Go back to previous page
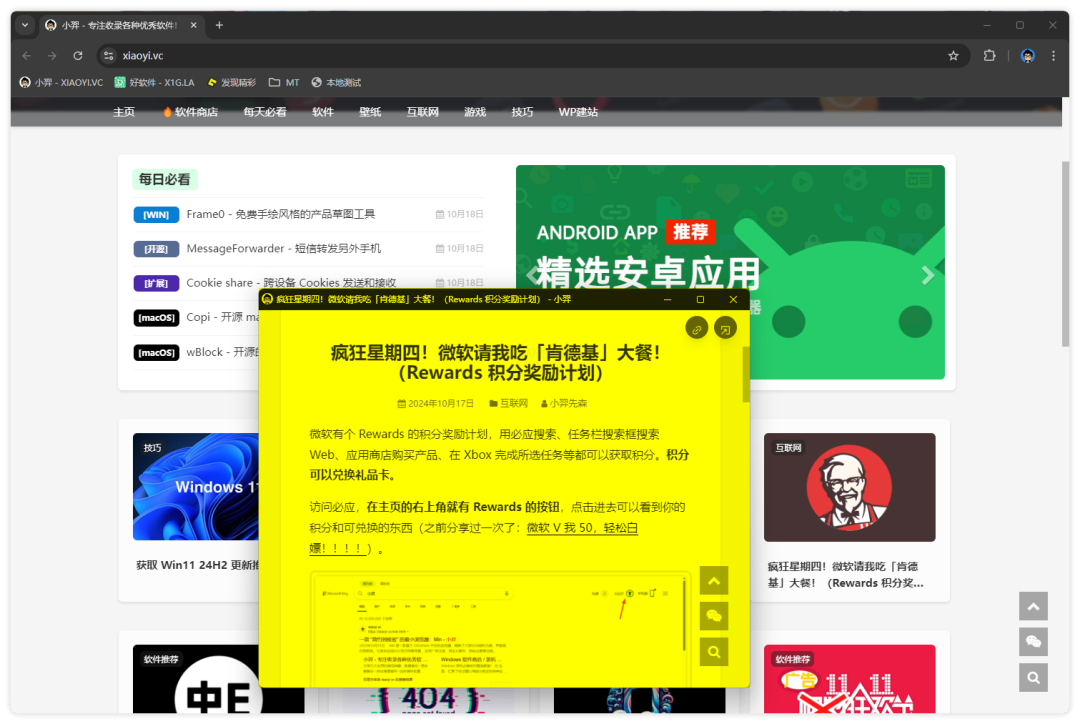 coord(27,56)
